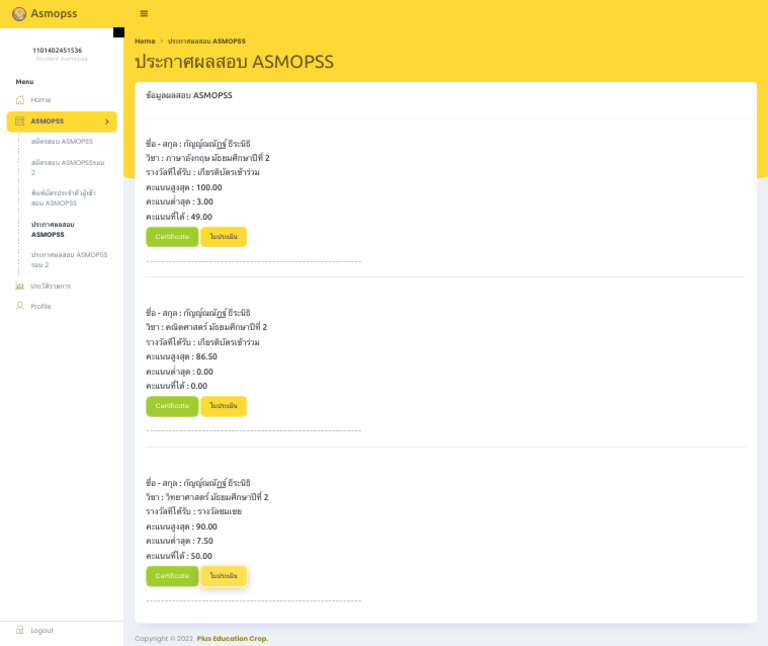Open พิมพ์บัตรประจำตัวผู้เข้าสอบ ASMOPSS item
Screen dimensions: 768x646
(x=64, y=198)
